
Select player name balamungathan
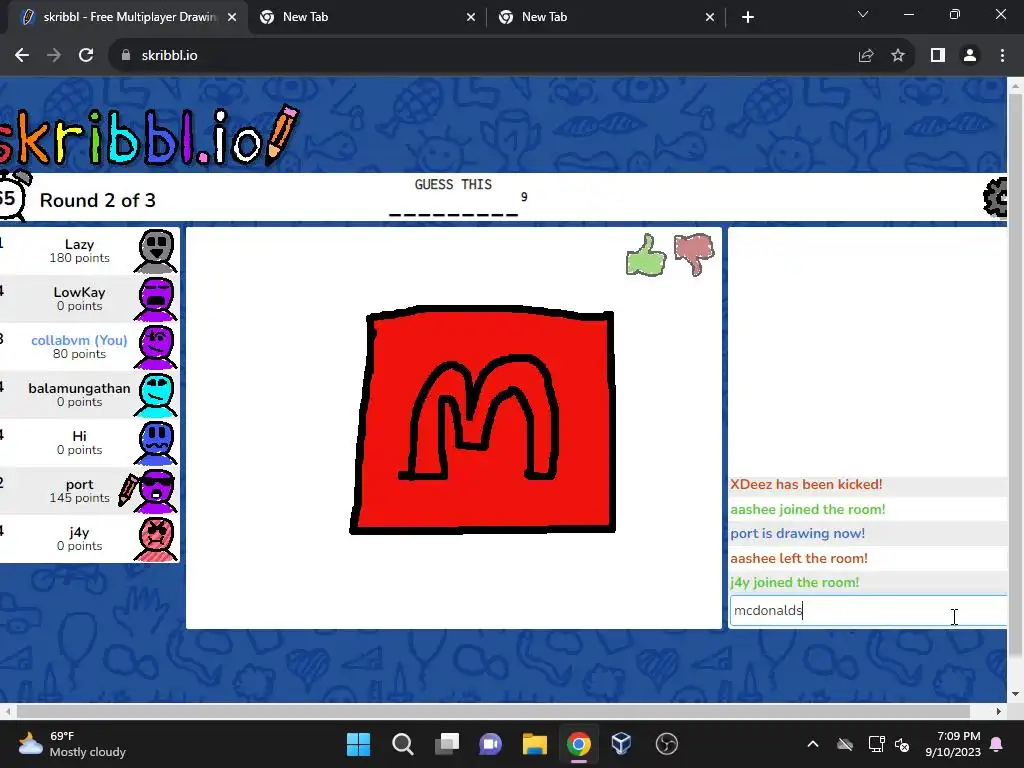point(79,388)
